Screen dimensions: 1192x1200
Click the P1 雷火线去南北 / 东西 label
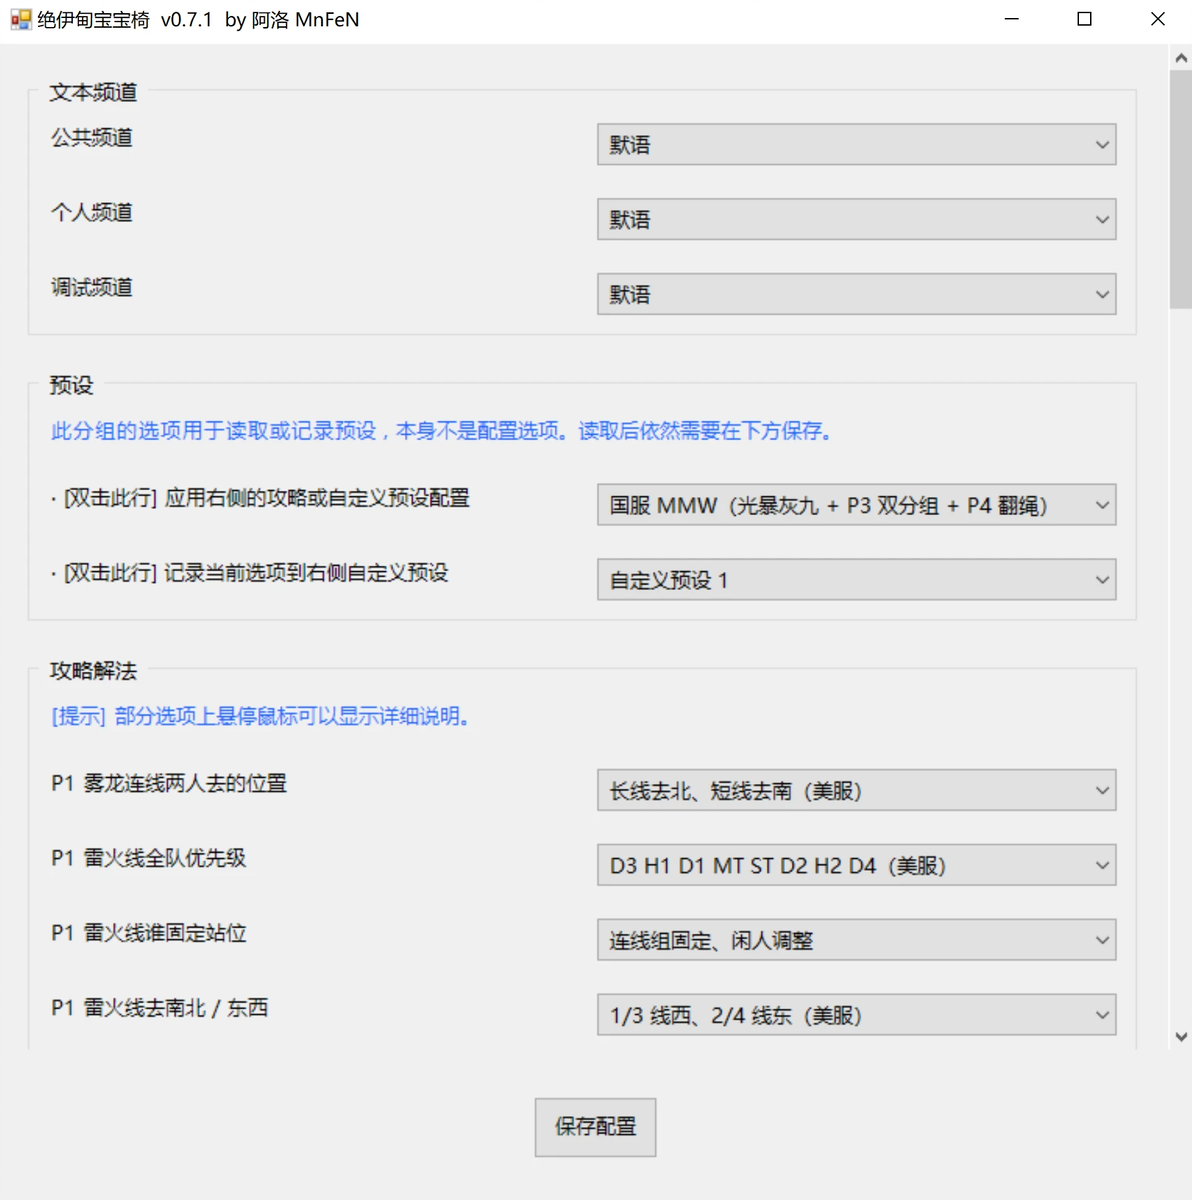(x=160, y=1008)
